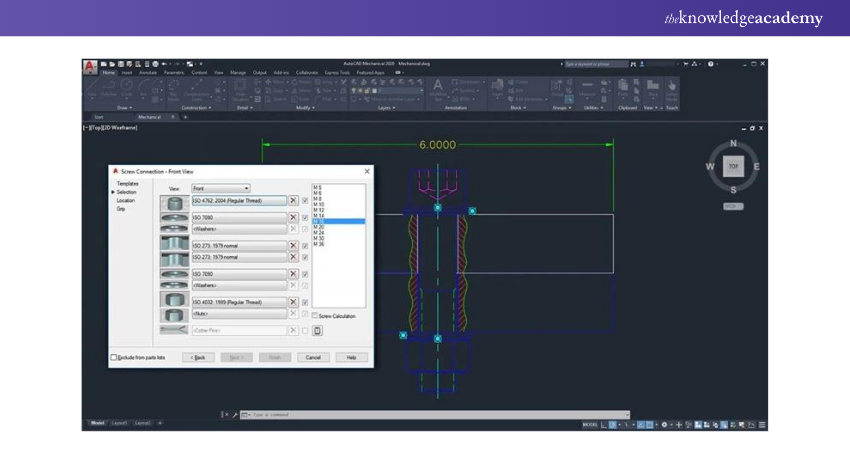850x450 pixels.
Task: Open the Nuts selection field
Action: tap(238, 315)
